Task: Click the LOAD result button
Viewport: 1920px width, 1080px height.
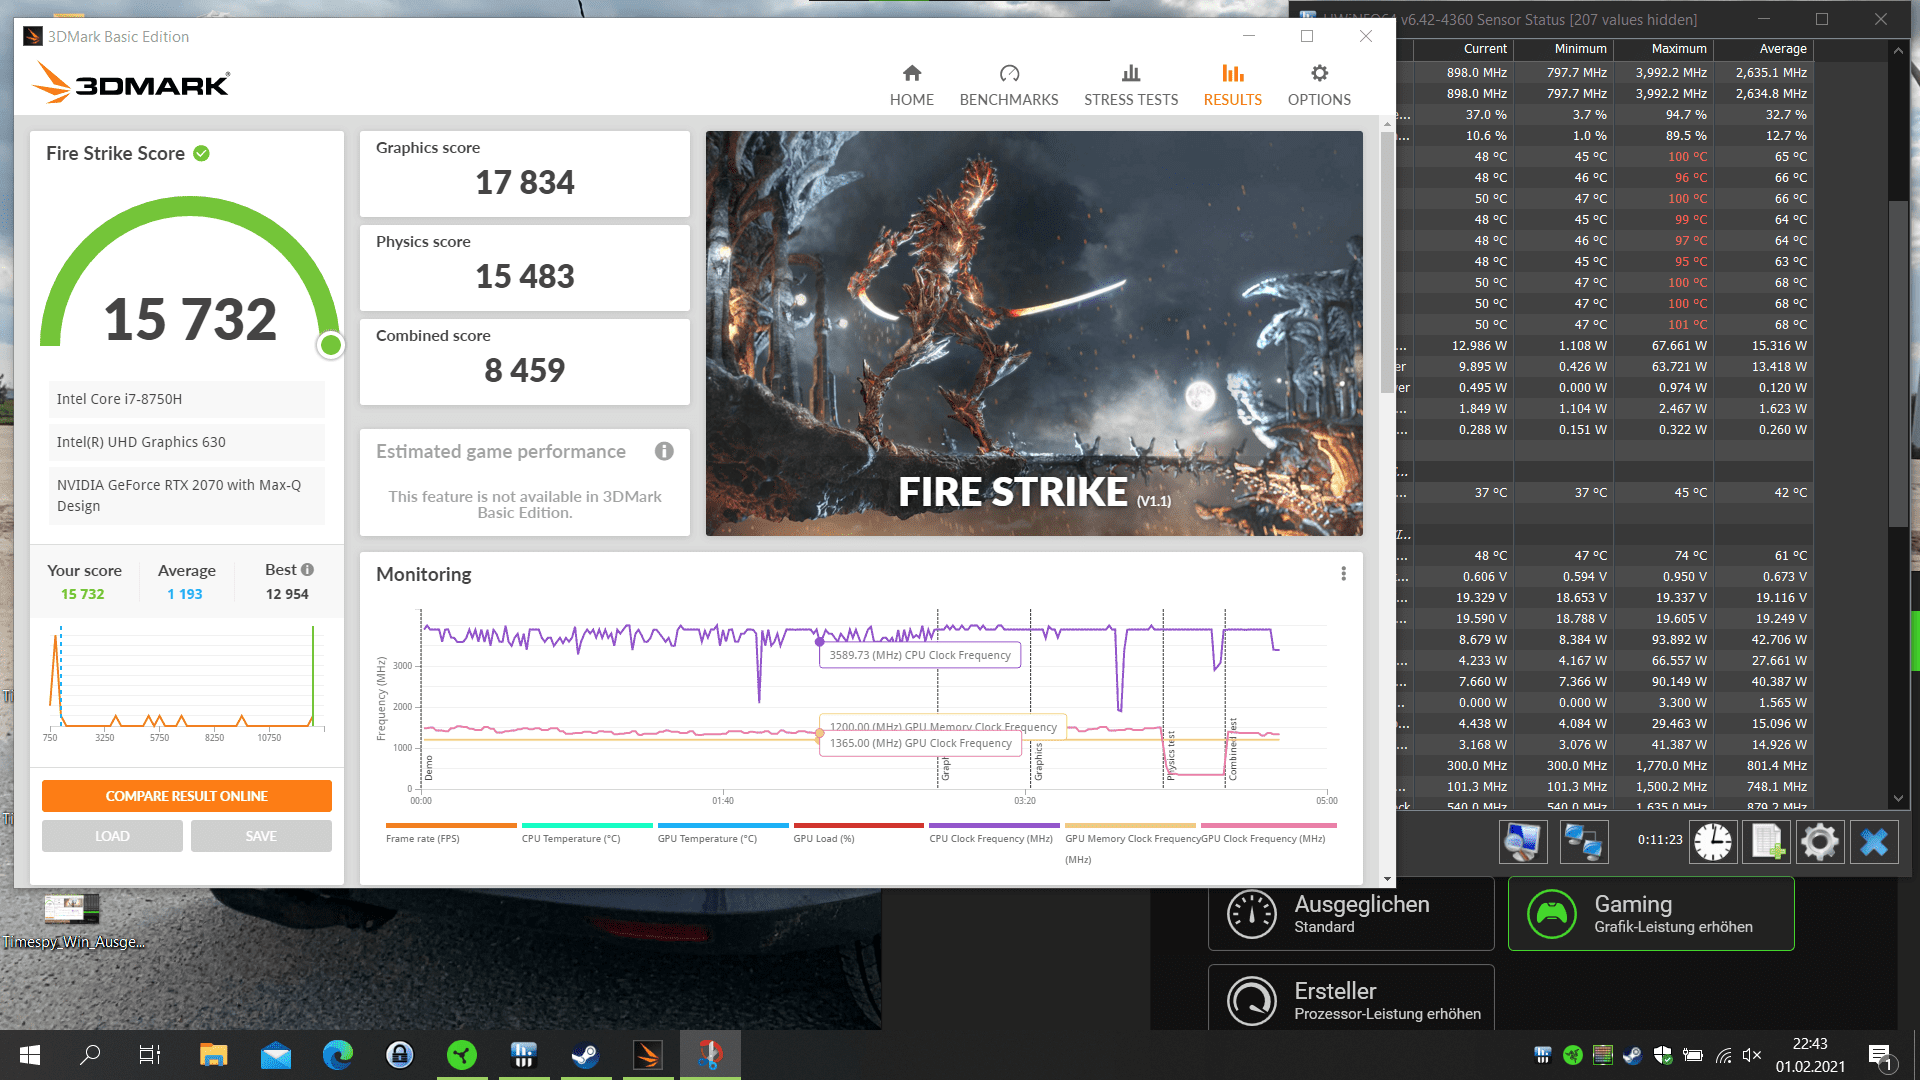Action: pyautogui.click(x=112, y=836)
